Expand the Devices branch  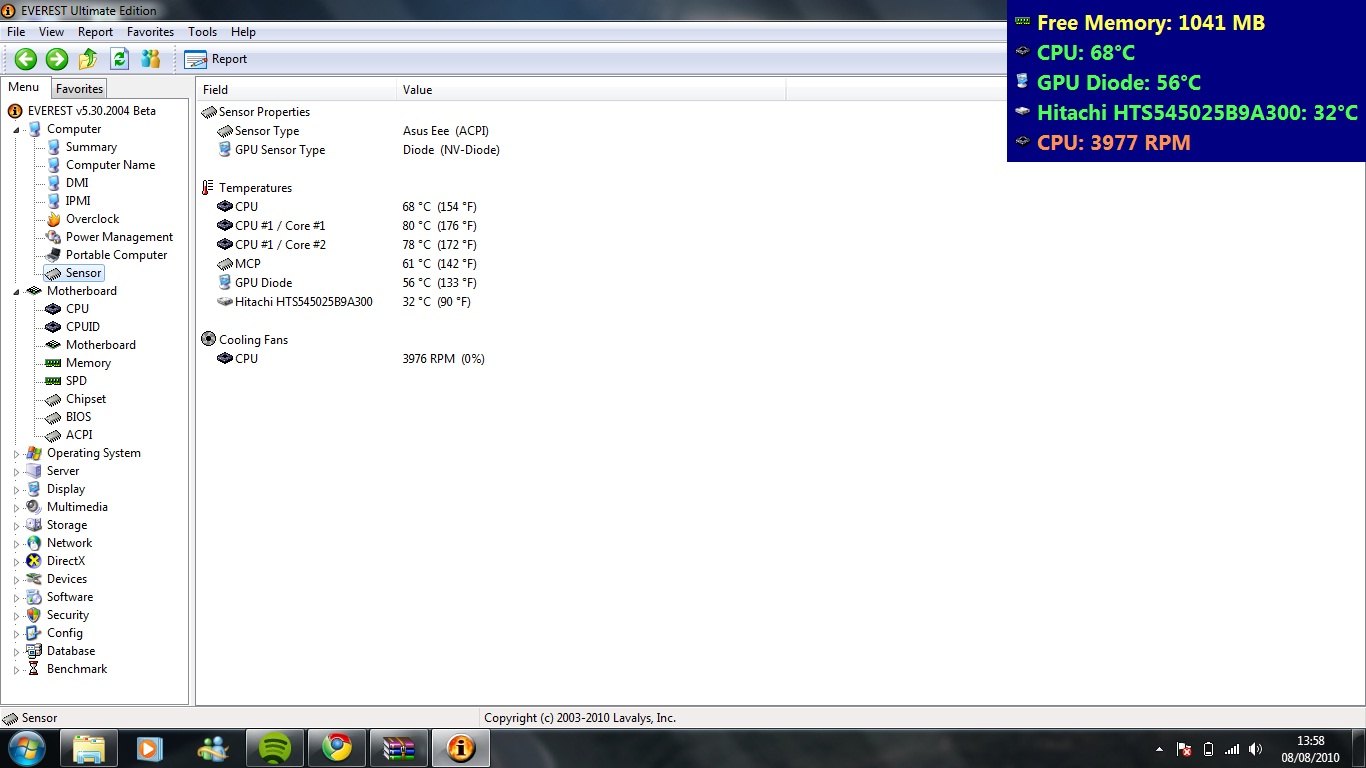[x=16, y=579]
